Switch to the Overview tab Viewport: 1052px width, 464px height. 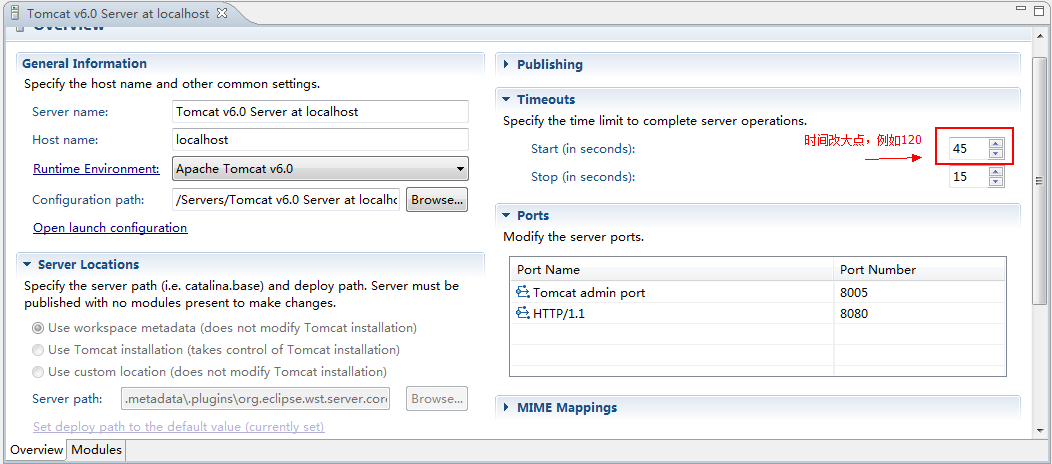click(x=36, y=450)
